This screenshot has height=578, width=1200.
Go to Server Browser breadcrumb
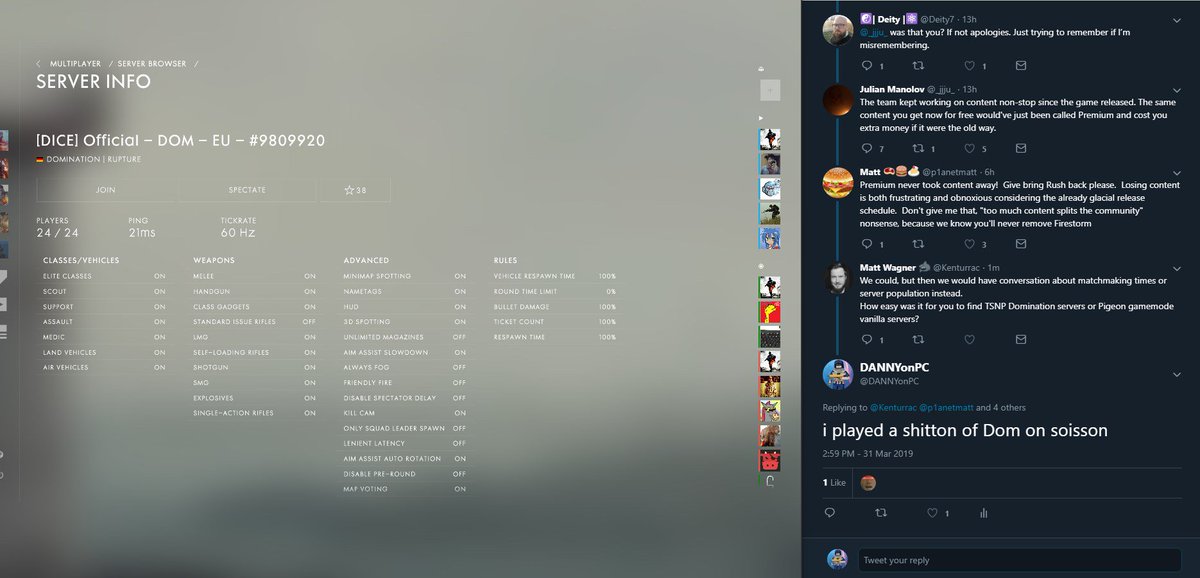(152, 64)
